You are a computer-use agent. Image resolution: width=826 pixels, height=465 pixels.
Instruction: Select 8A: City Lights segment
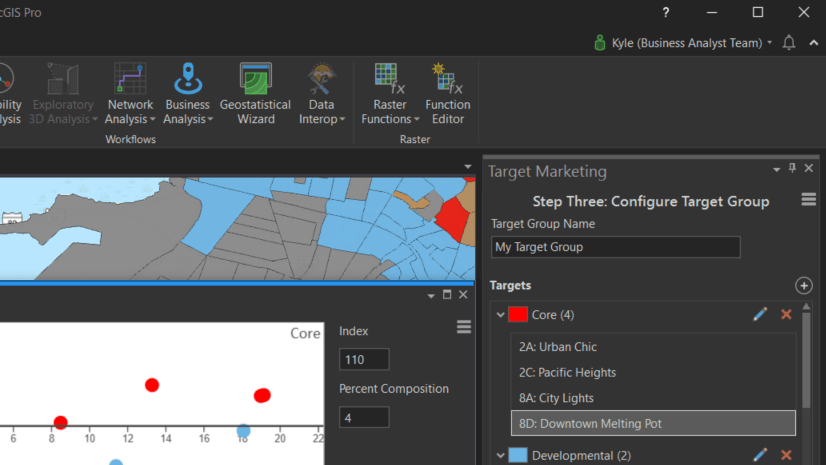pos(653,398)
